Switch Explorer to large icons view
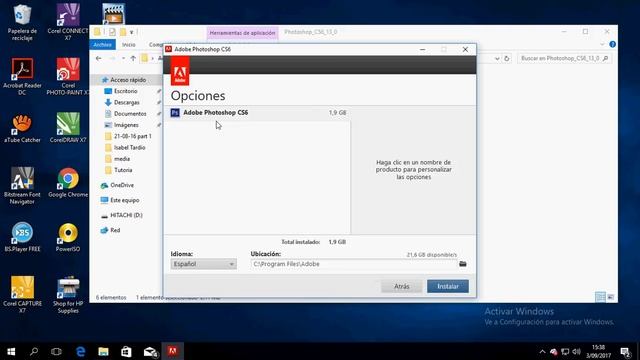The width and height of the screenshot is (640, 360). pyautogui.click(x=611, y=297)
